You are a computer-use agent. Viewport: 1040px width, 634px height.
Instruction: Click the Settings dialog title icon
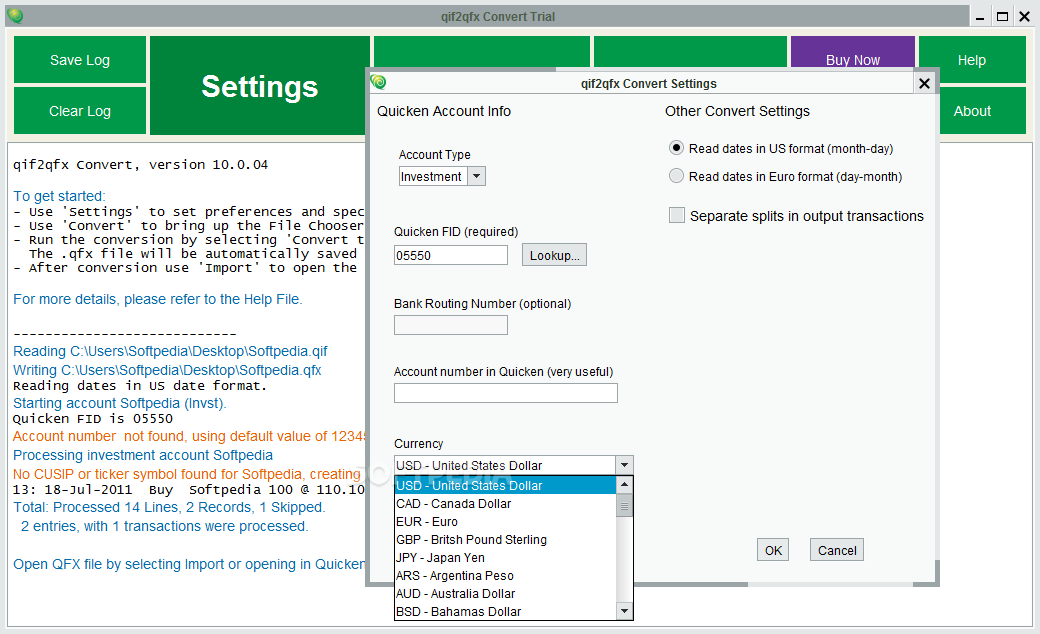pyautogui.click(x=379, y=82)
